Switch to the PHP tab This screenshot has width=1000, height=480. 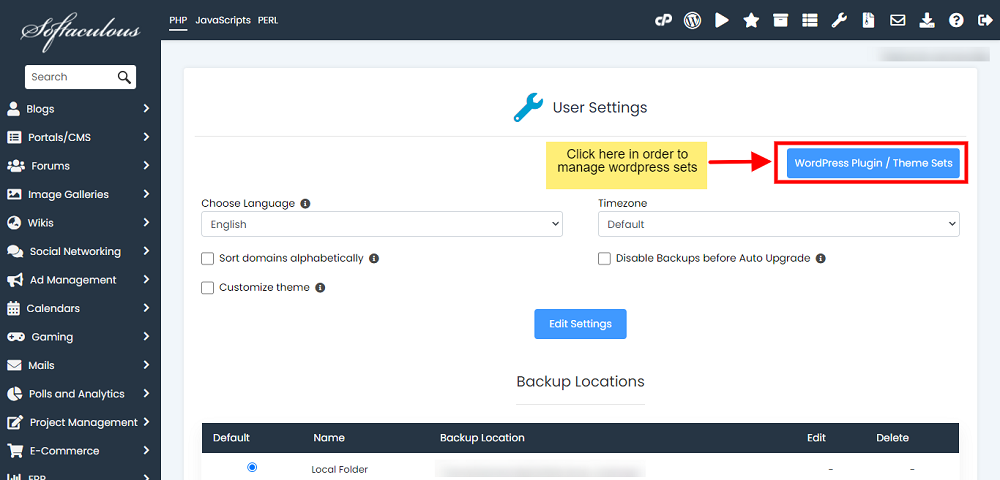pyautogui.click(x=178, y=20)
